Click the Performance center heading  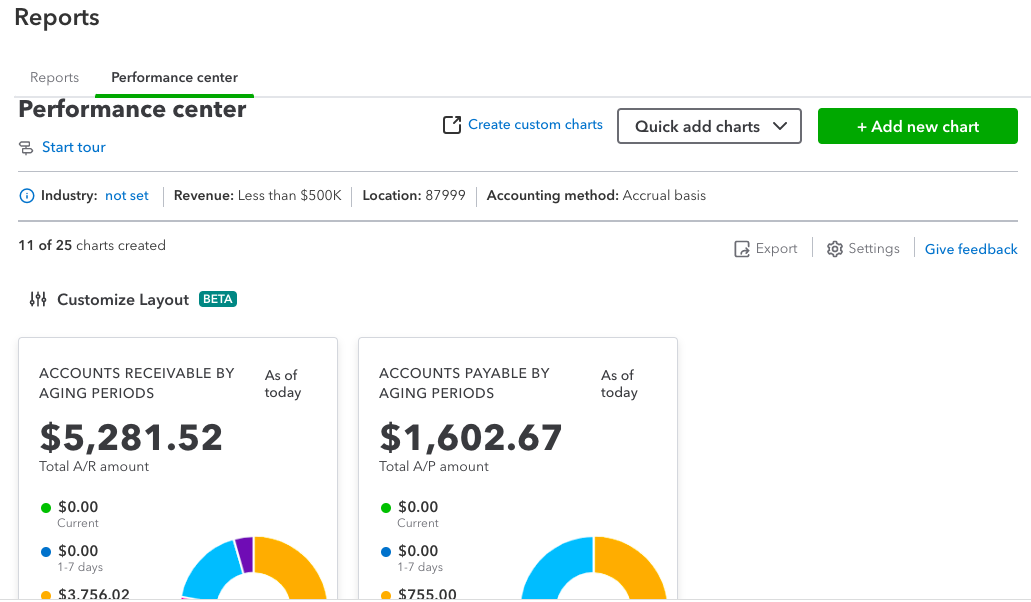point(132,109)
